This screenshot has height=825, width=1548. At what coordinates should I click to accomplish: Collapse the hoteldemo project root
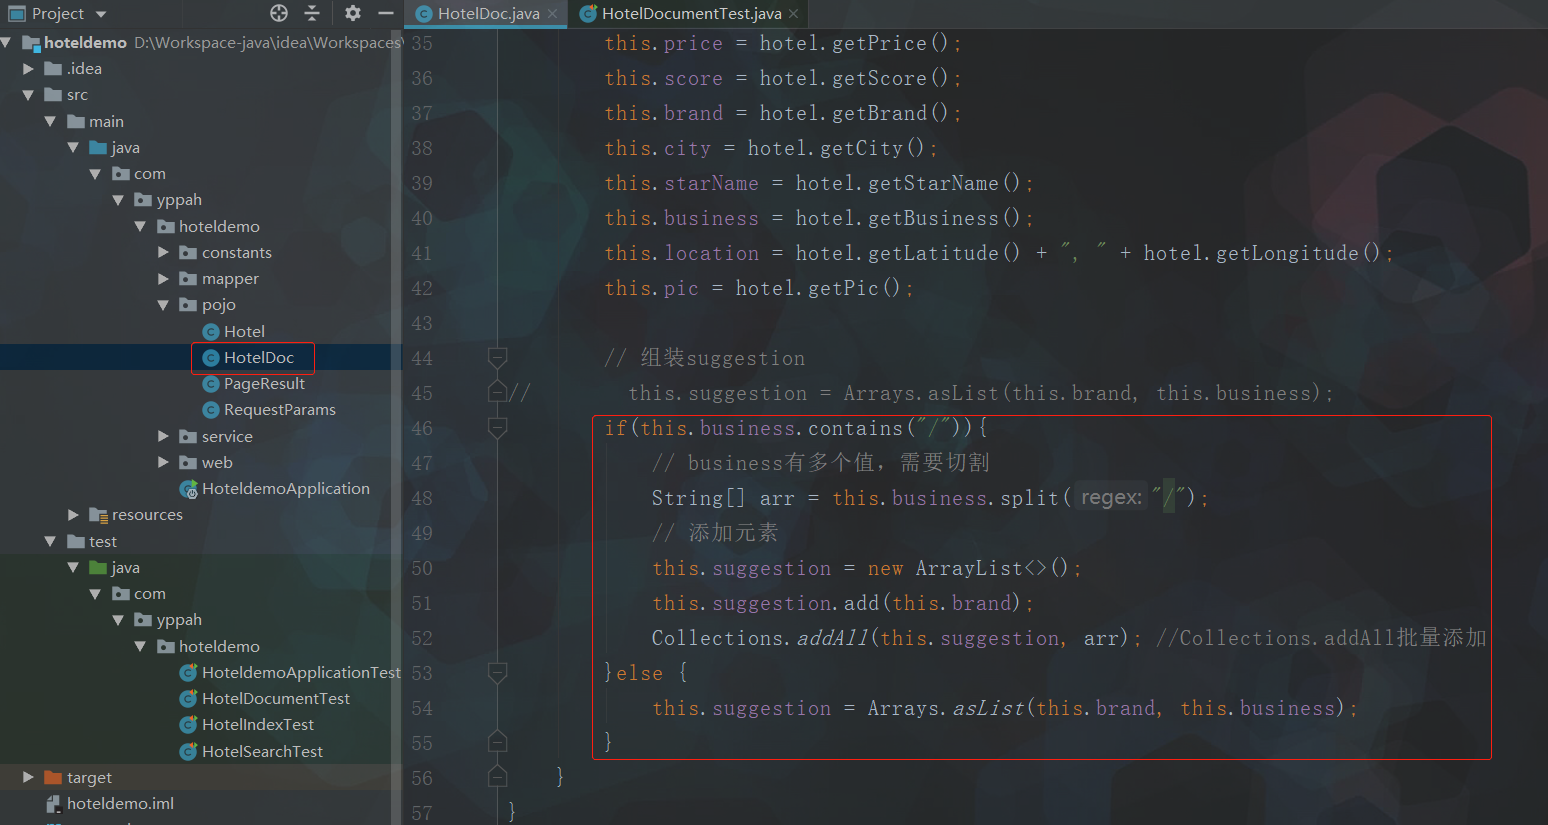click(7, 42)
